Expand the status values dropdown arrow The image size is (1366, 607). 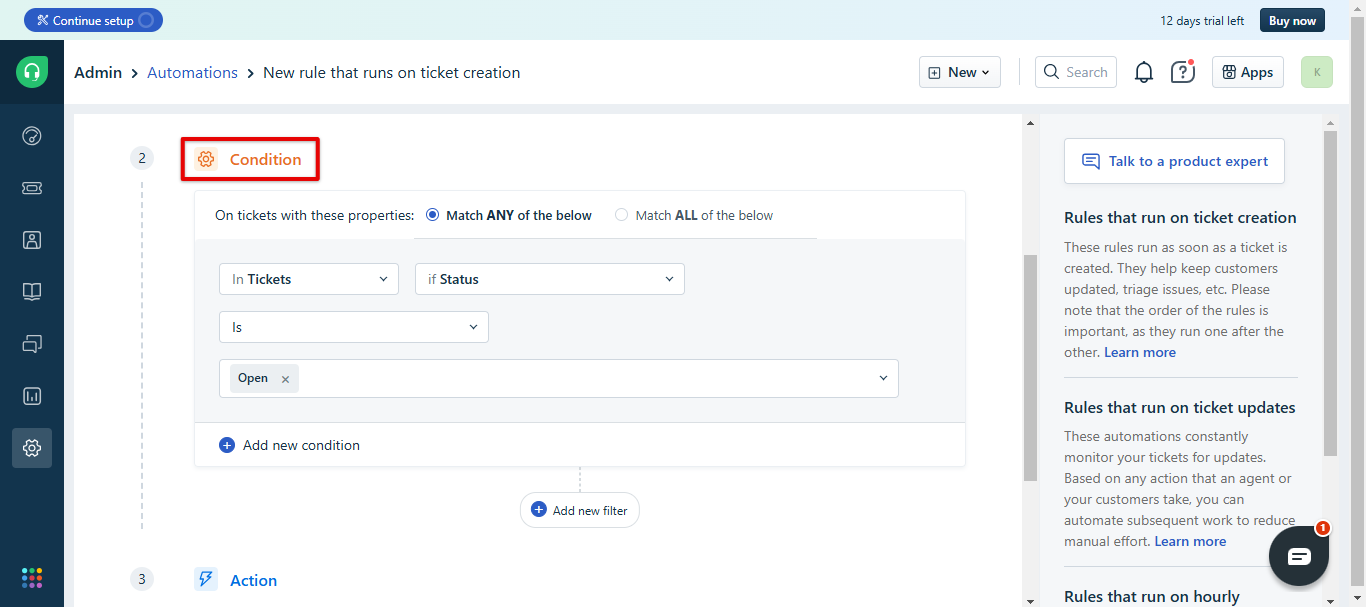pyautogui.click(x=883, y=378)
